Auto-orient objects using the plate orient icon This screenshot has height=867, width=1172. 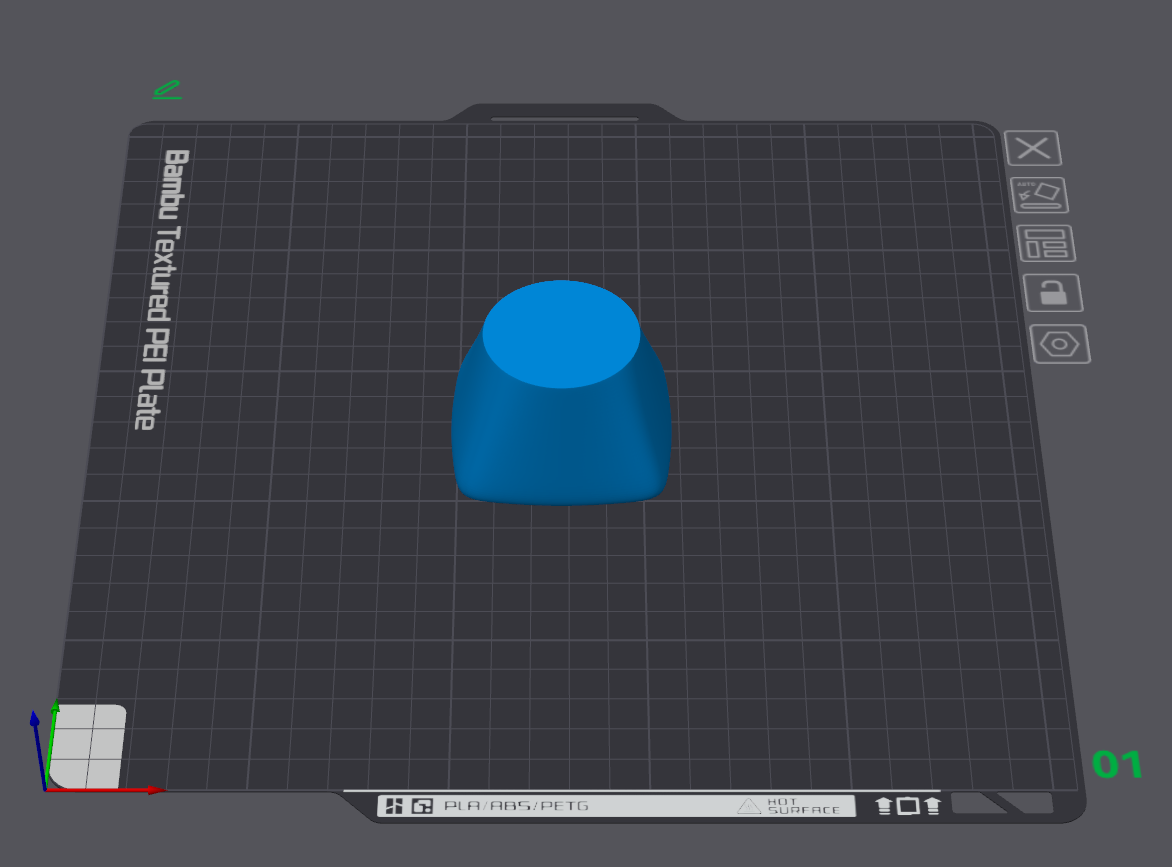[x=1039, y=195]
